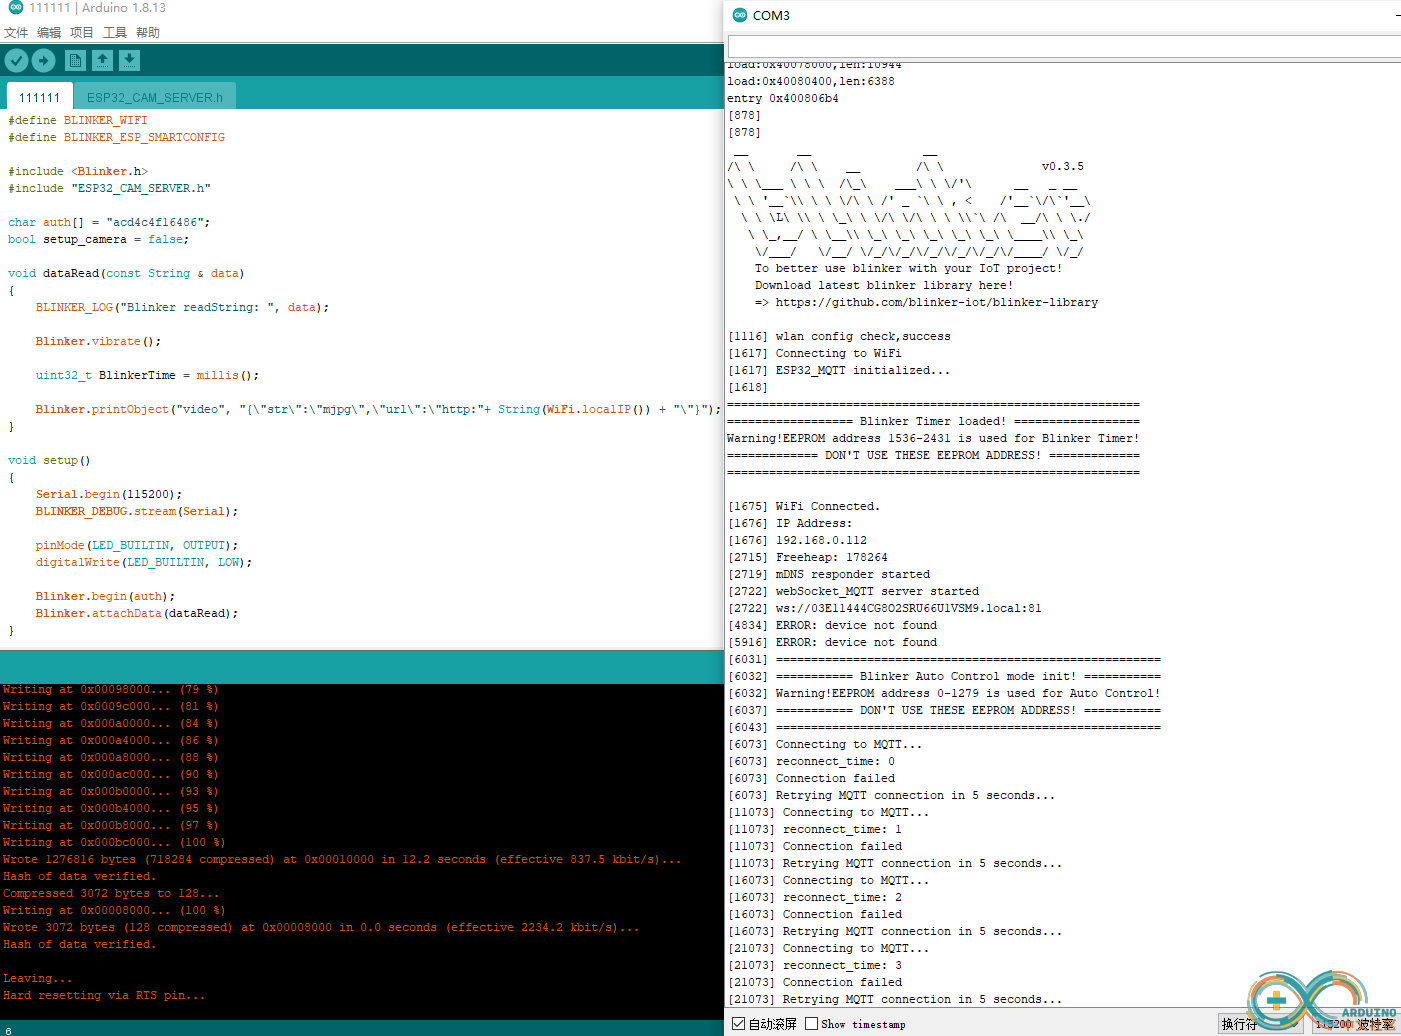Open the 文件 menu
This screenshot has height=1036, width=1401.
16,33
